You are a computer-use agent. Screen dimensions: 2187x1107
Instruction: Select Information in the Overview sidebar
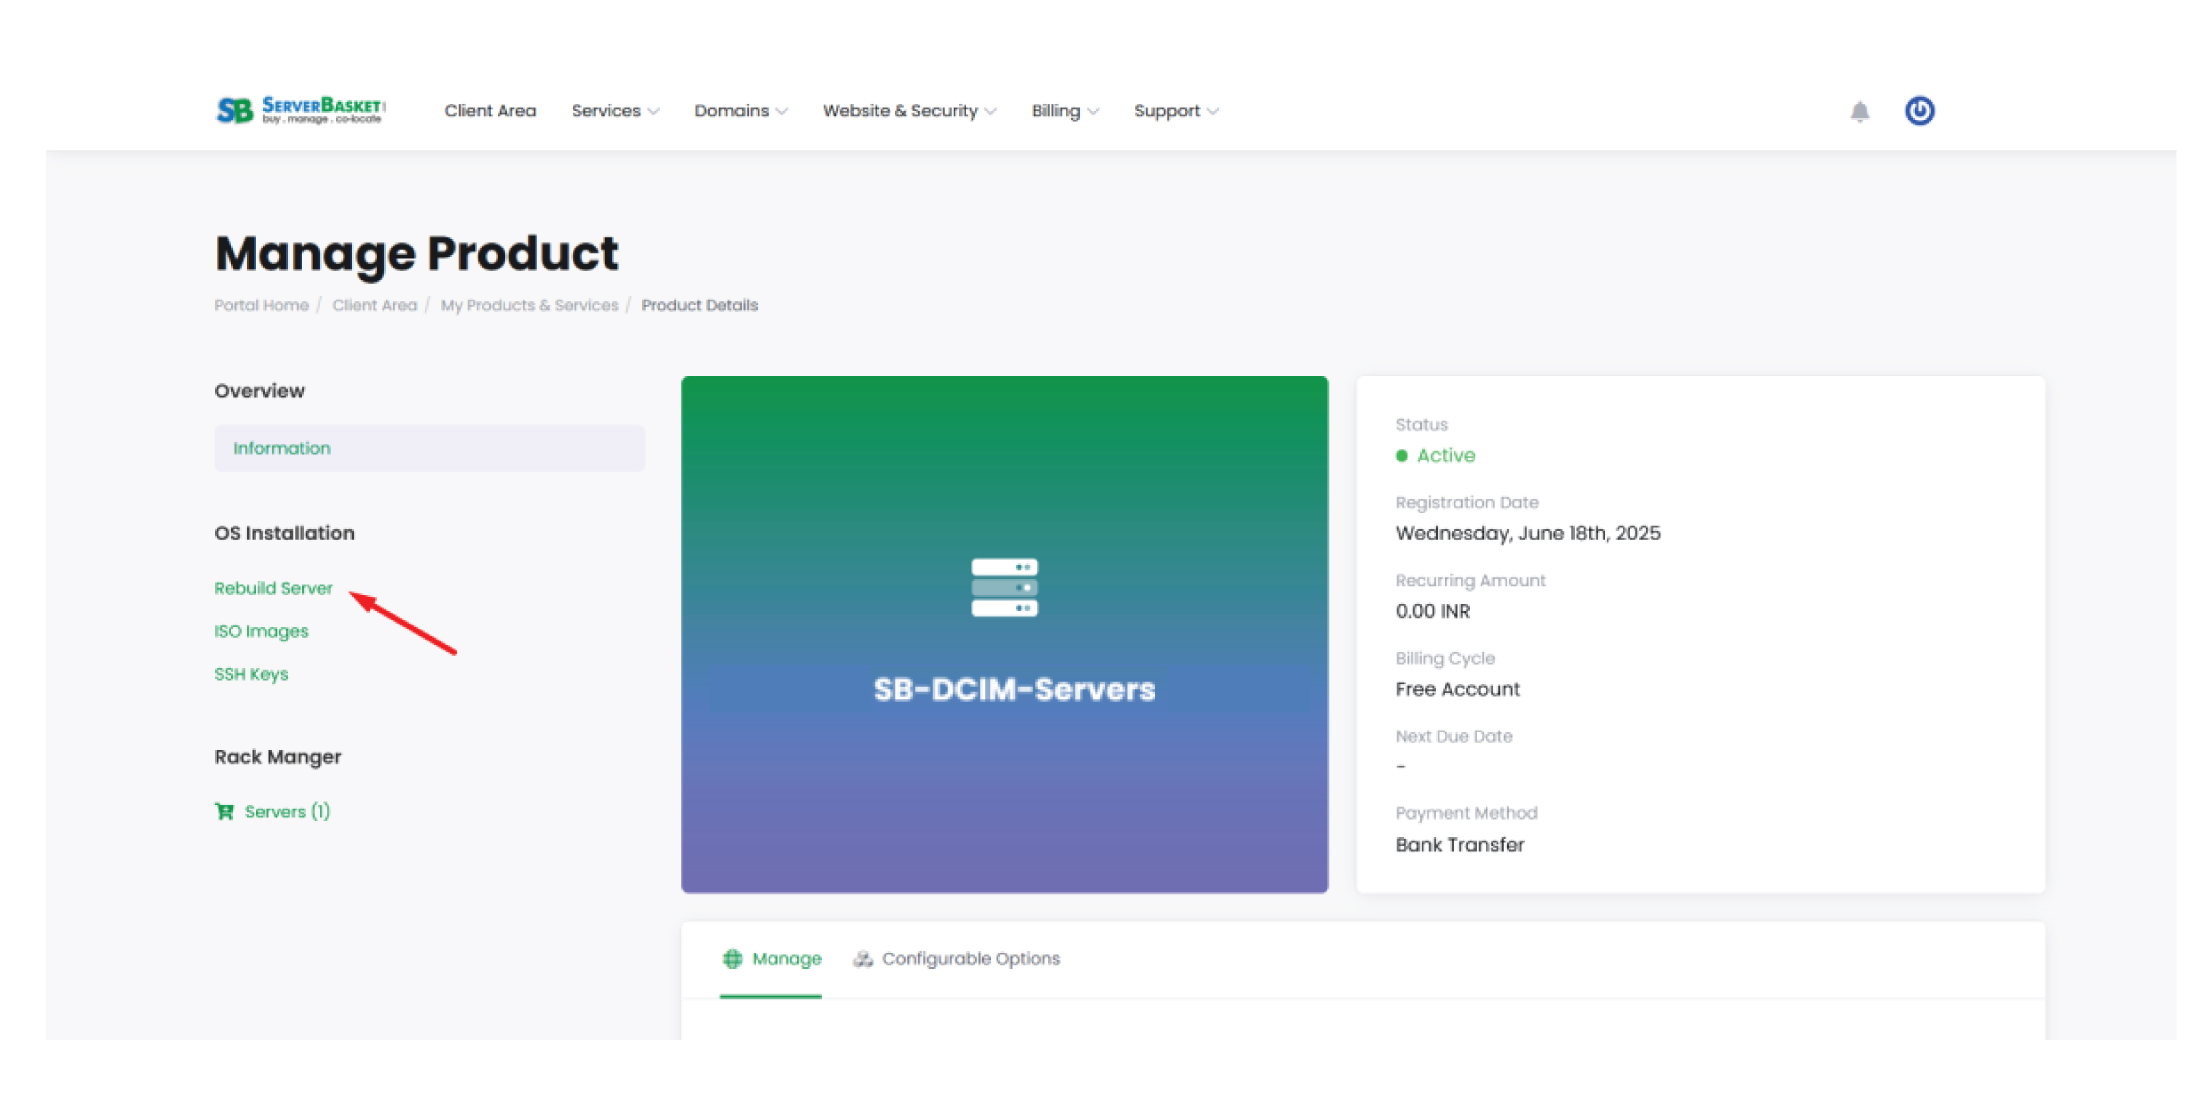[x=281, y=448]
